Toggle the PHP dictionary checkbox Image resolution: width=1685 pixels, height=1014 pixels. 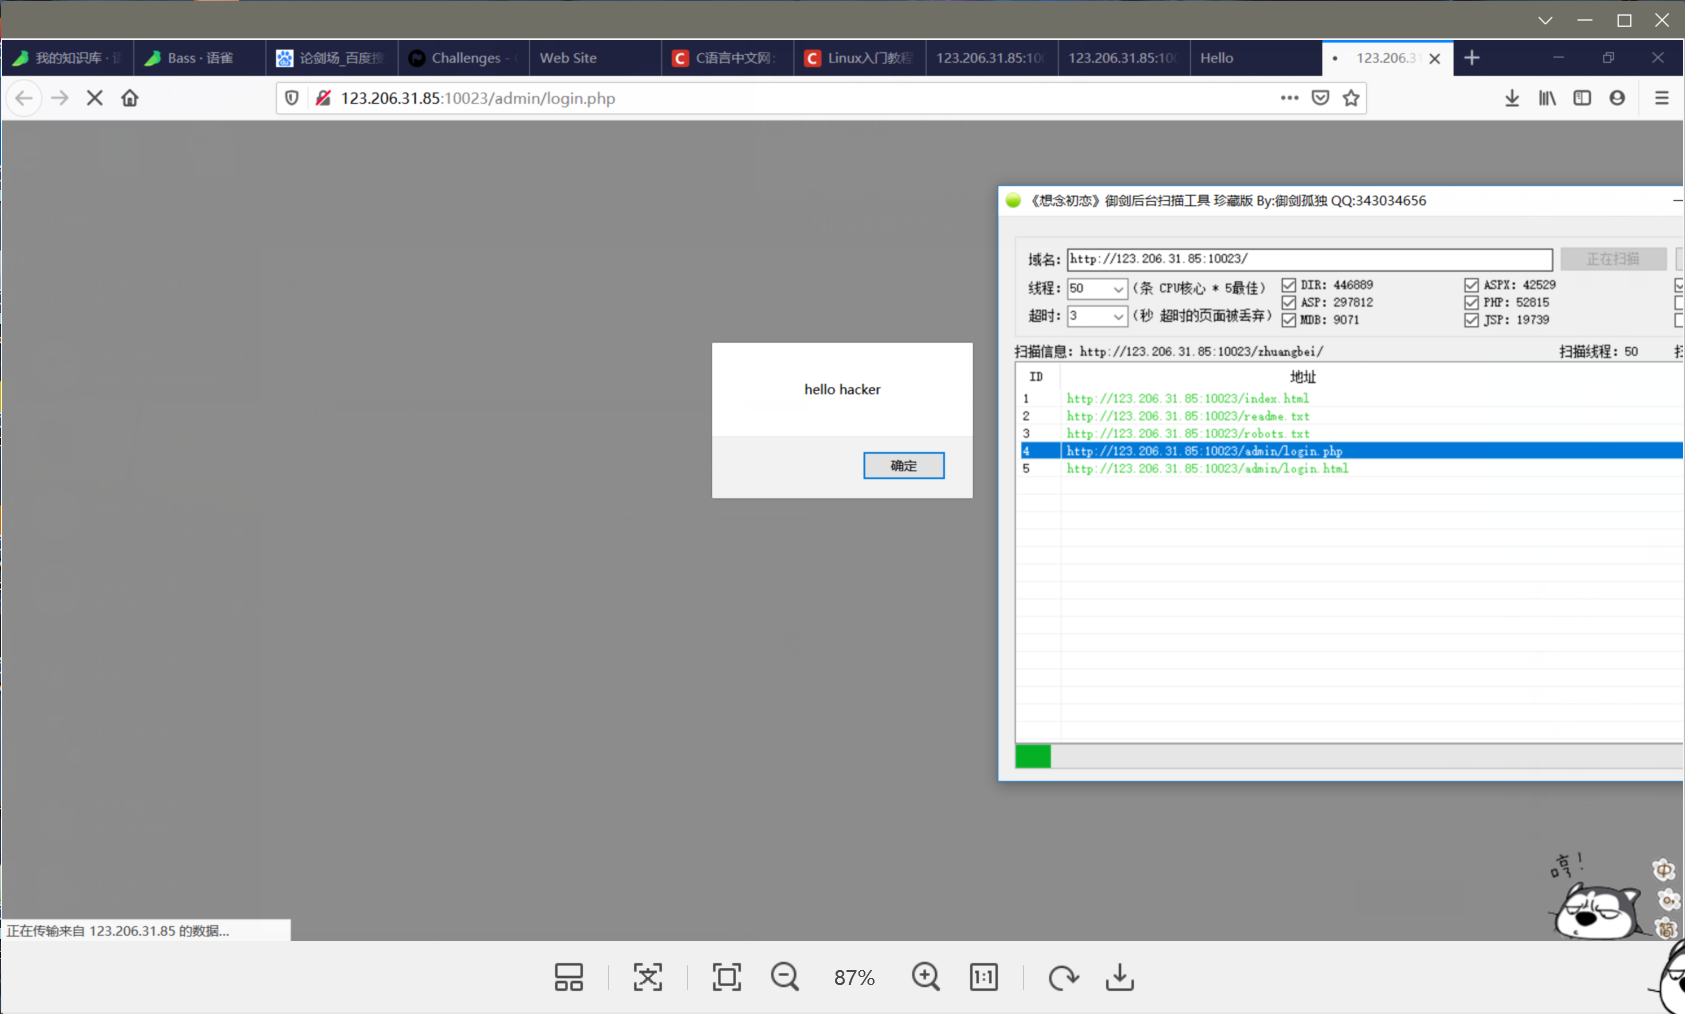pyautogui.click(x=1471, y=302)
